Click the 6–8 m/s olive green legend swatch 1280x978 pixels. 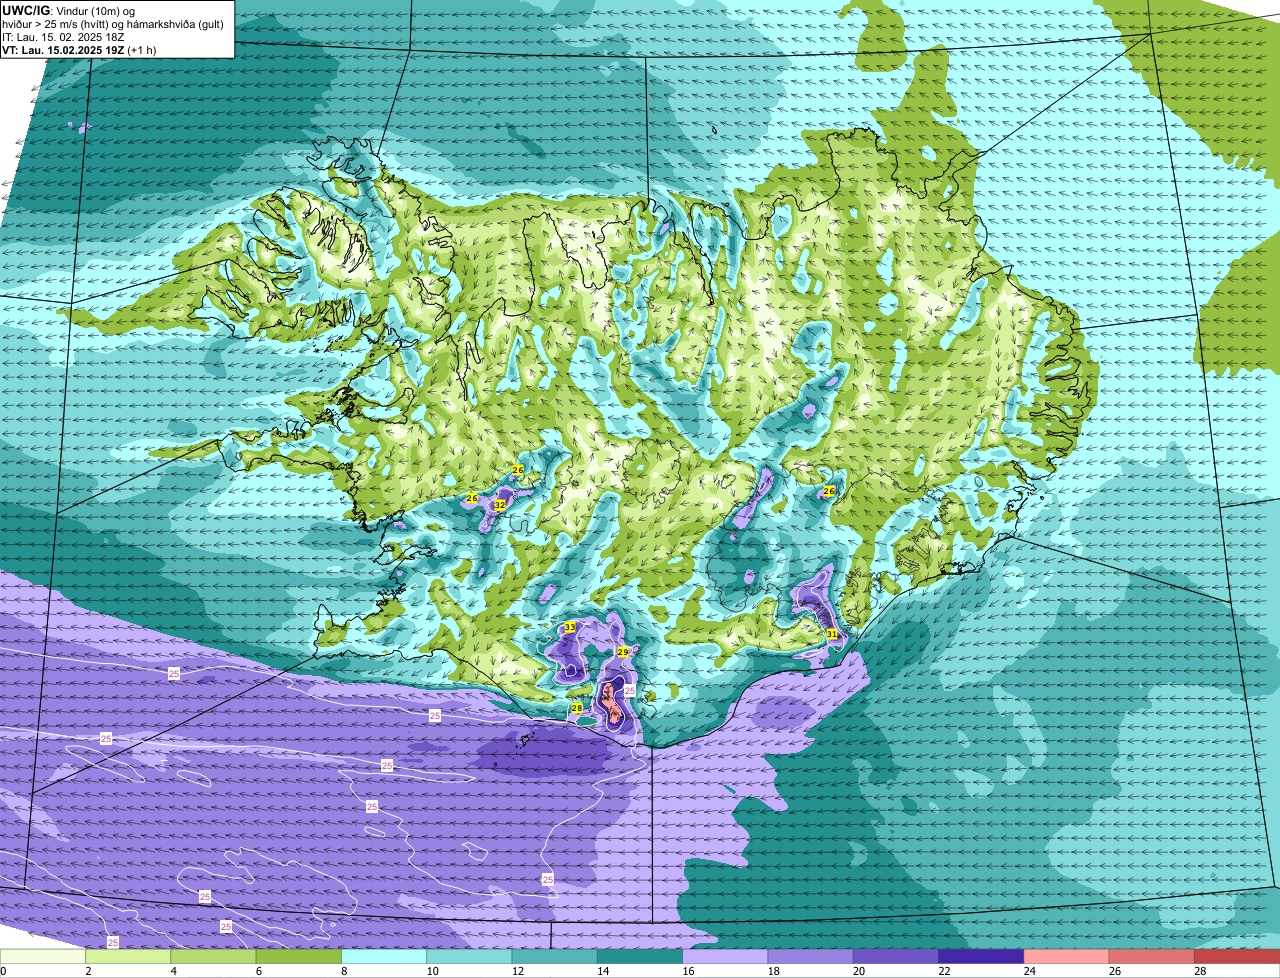[299, 956]
